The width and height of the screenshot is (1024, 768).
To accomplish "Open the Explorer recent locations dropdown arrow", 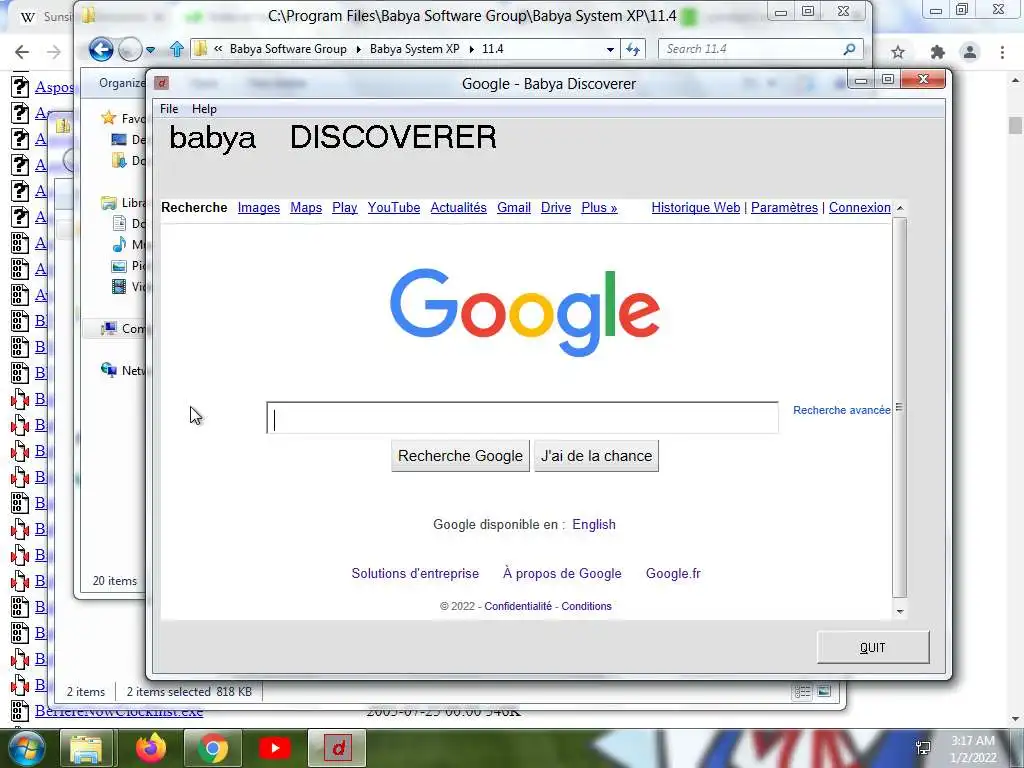I will tap(151, 50).
